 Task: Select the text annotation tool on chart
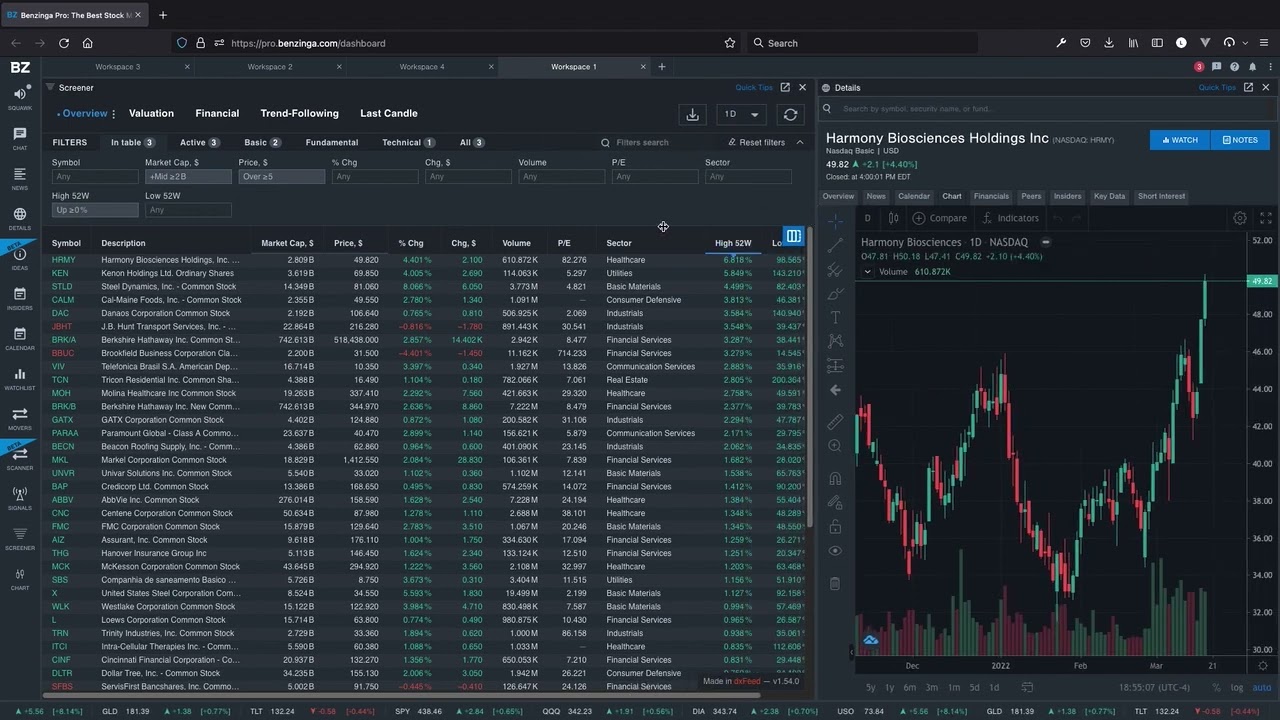point(835,317)
